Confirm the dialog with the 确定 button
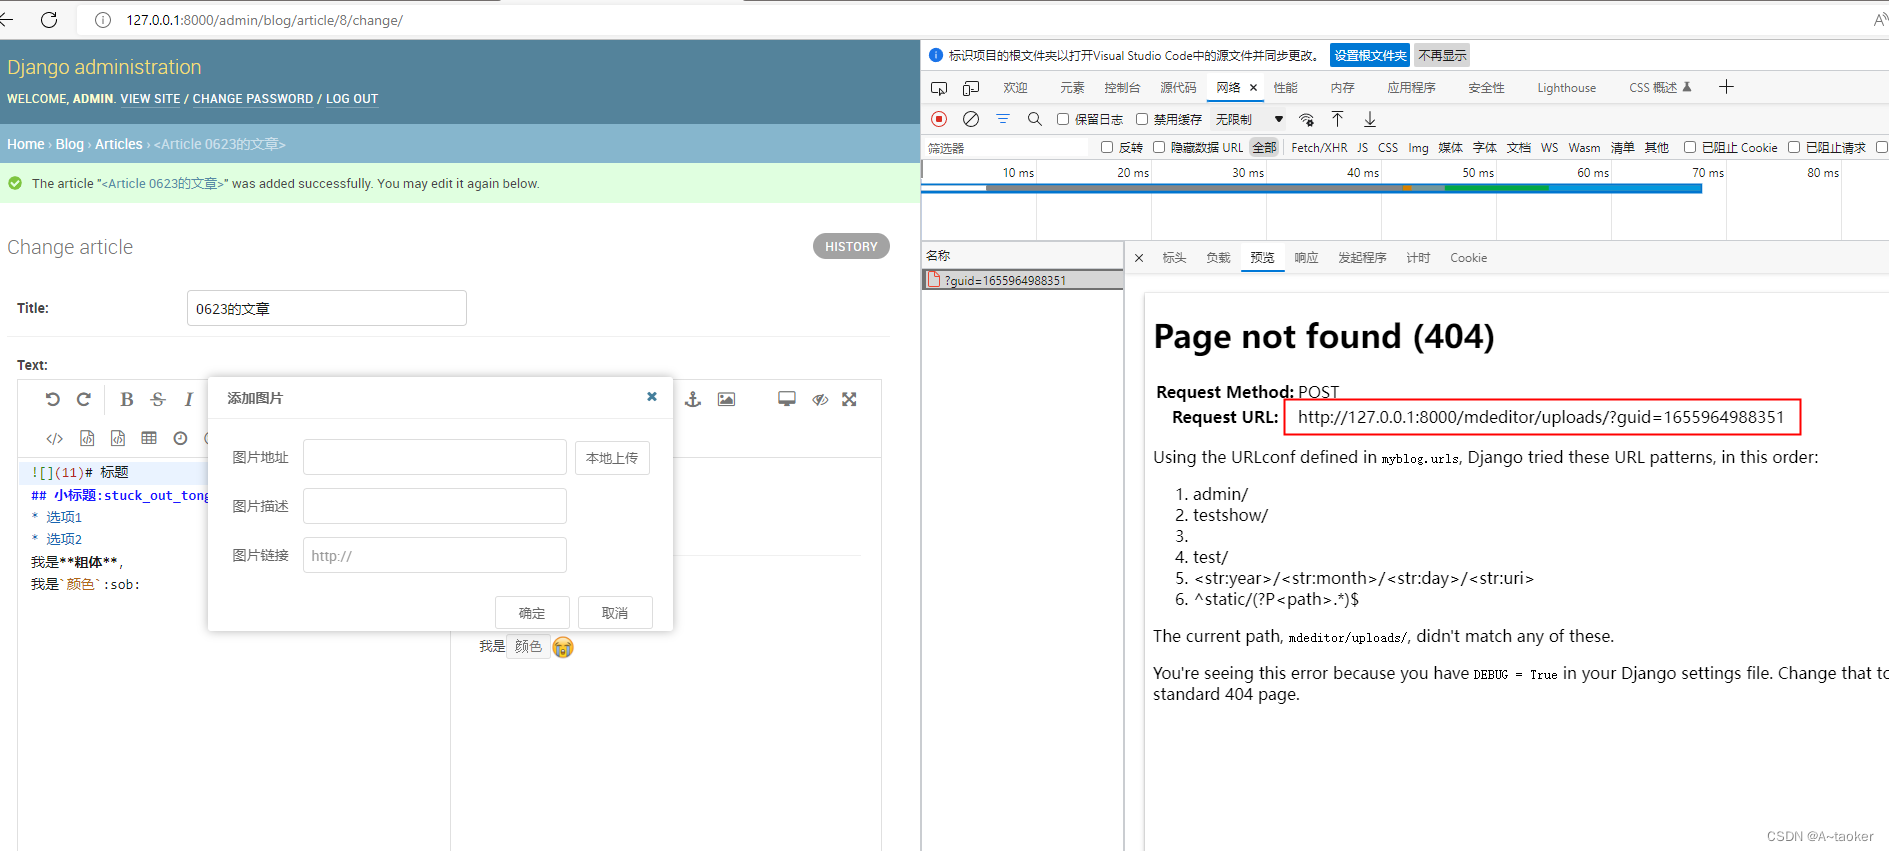This screenshot has width=1889, height=851. [532, 613]
